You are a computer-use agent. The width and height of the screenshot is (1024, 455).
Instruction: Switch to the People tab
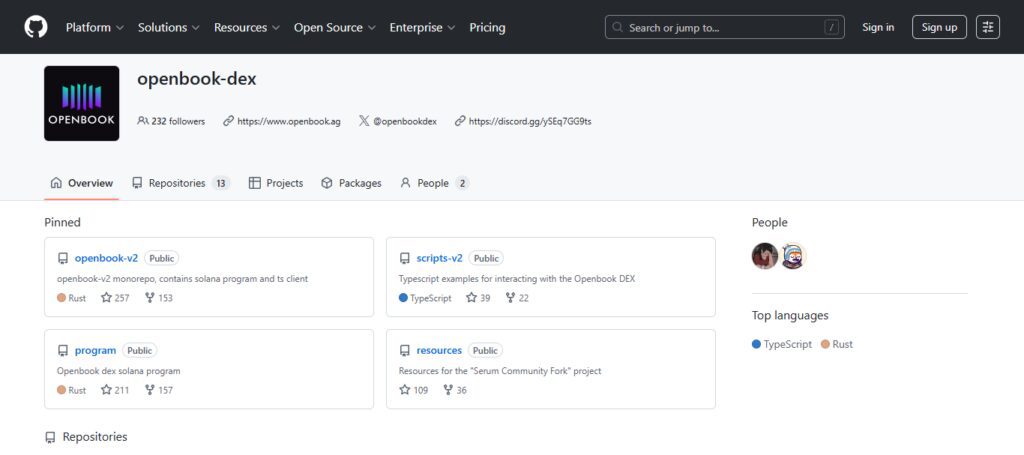point(435,183)
